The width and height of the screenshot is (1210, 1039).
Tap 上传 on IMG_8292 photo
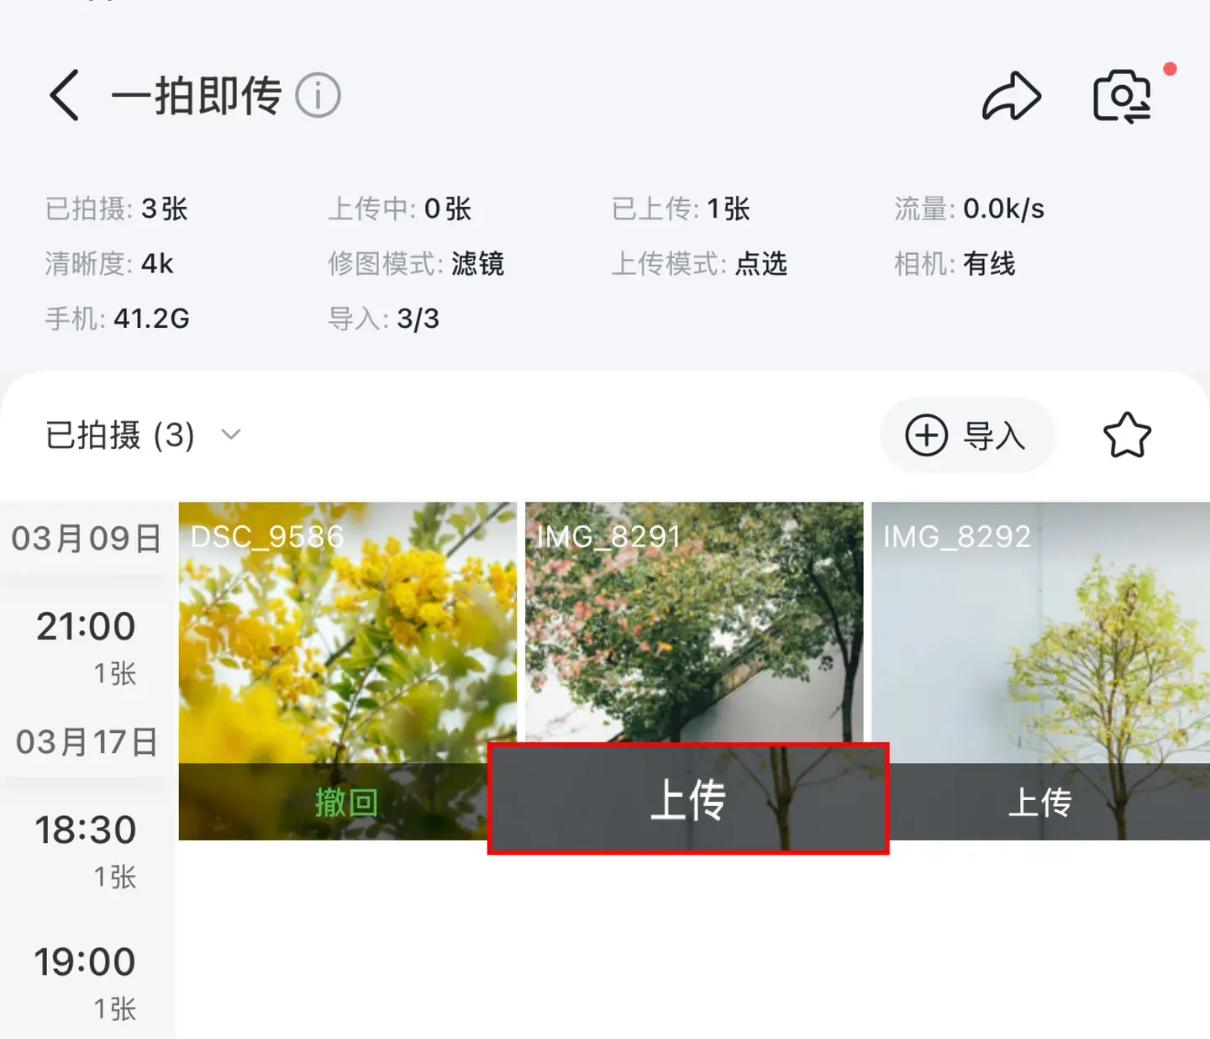tap(1041, 802)
